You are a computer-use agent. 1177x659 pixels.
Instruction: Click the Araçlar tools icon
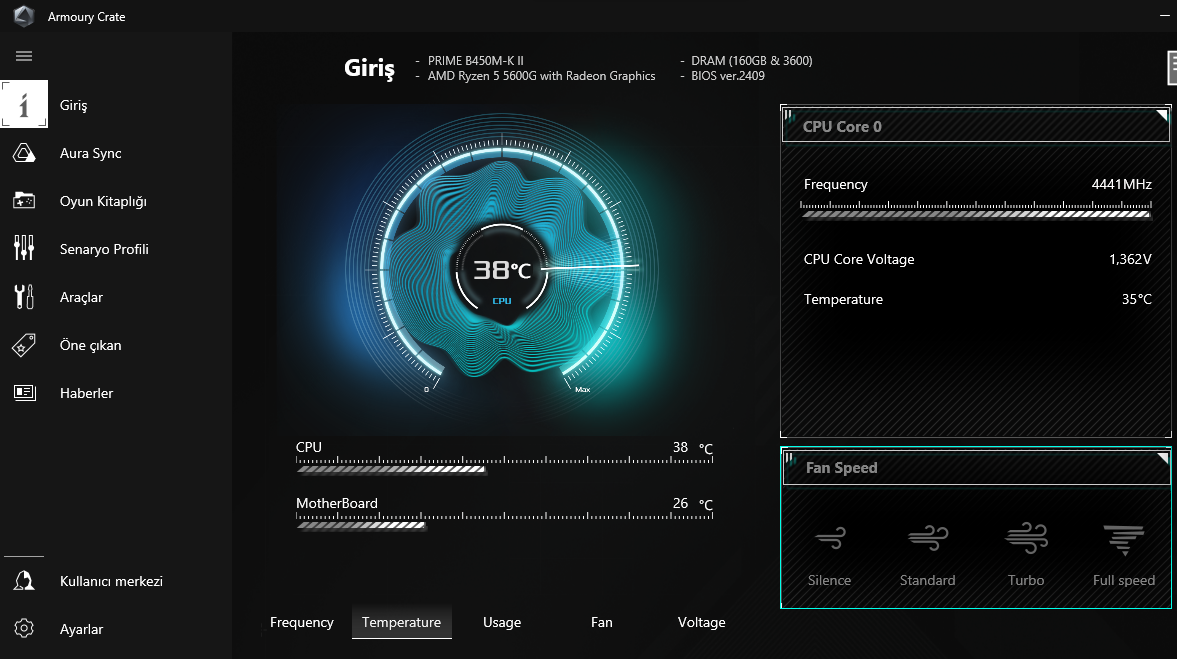24,297
